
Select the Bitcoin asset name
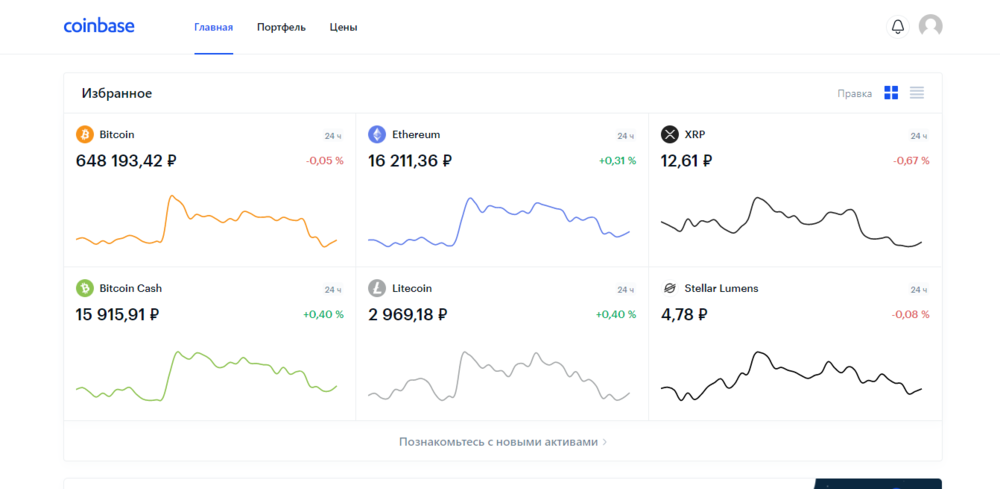pyautogui.click(x=117, y=135)
